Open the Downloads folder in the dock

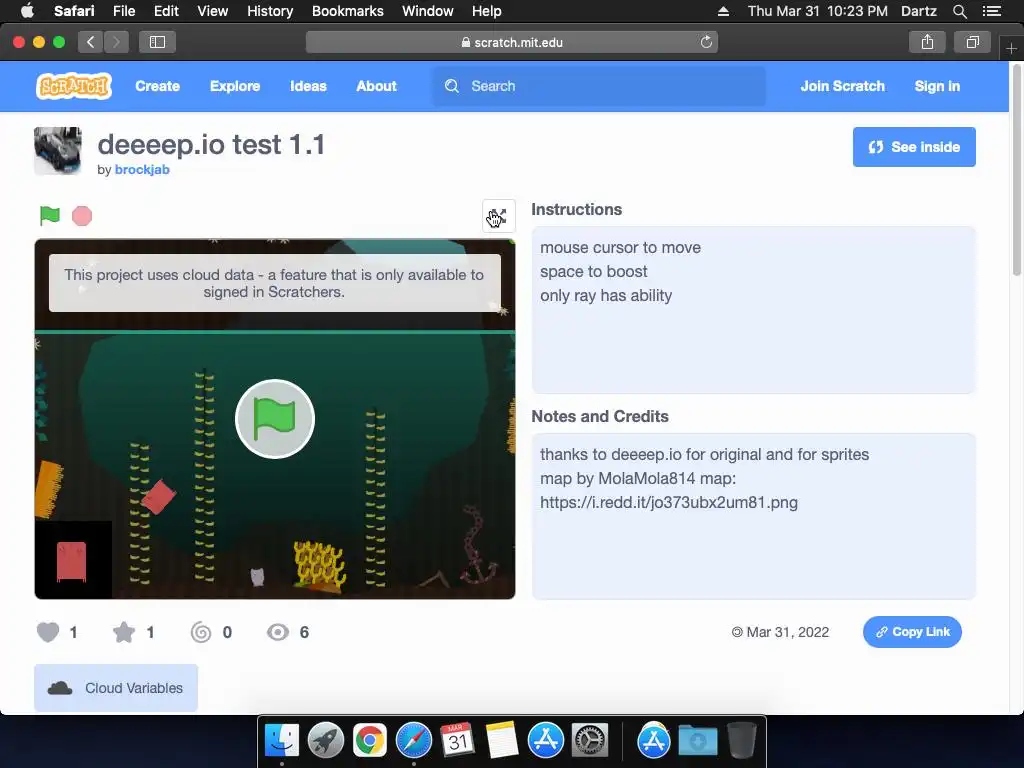point(697,741)
